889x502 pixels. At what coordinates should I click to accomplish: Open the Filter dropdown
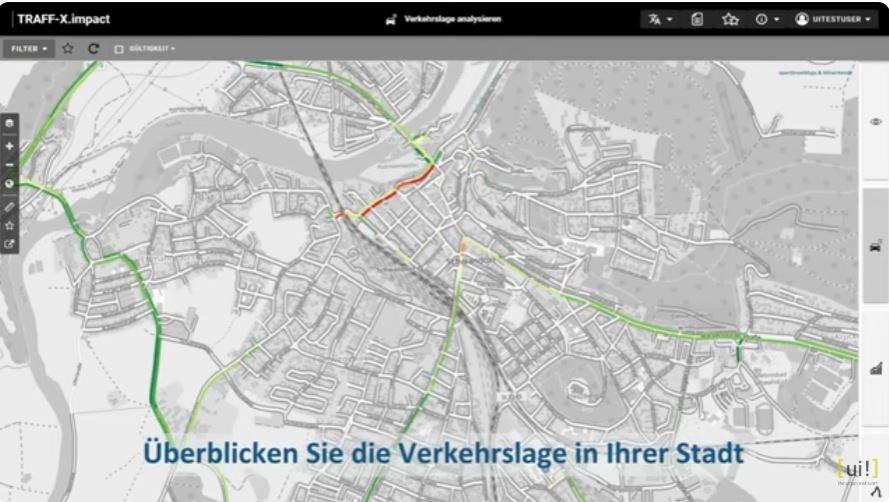tap(29, 48)
